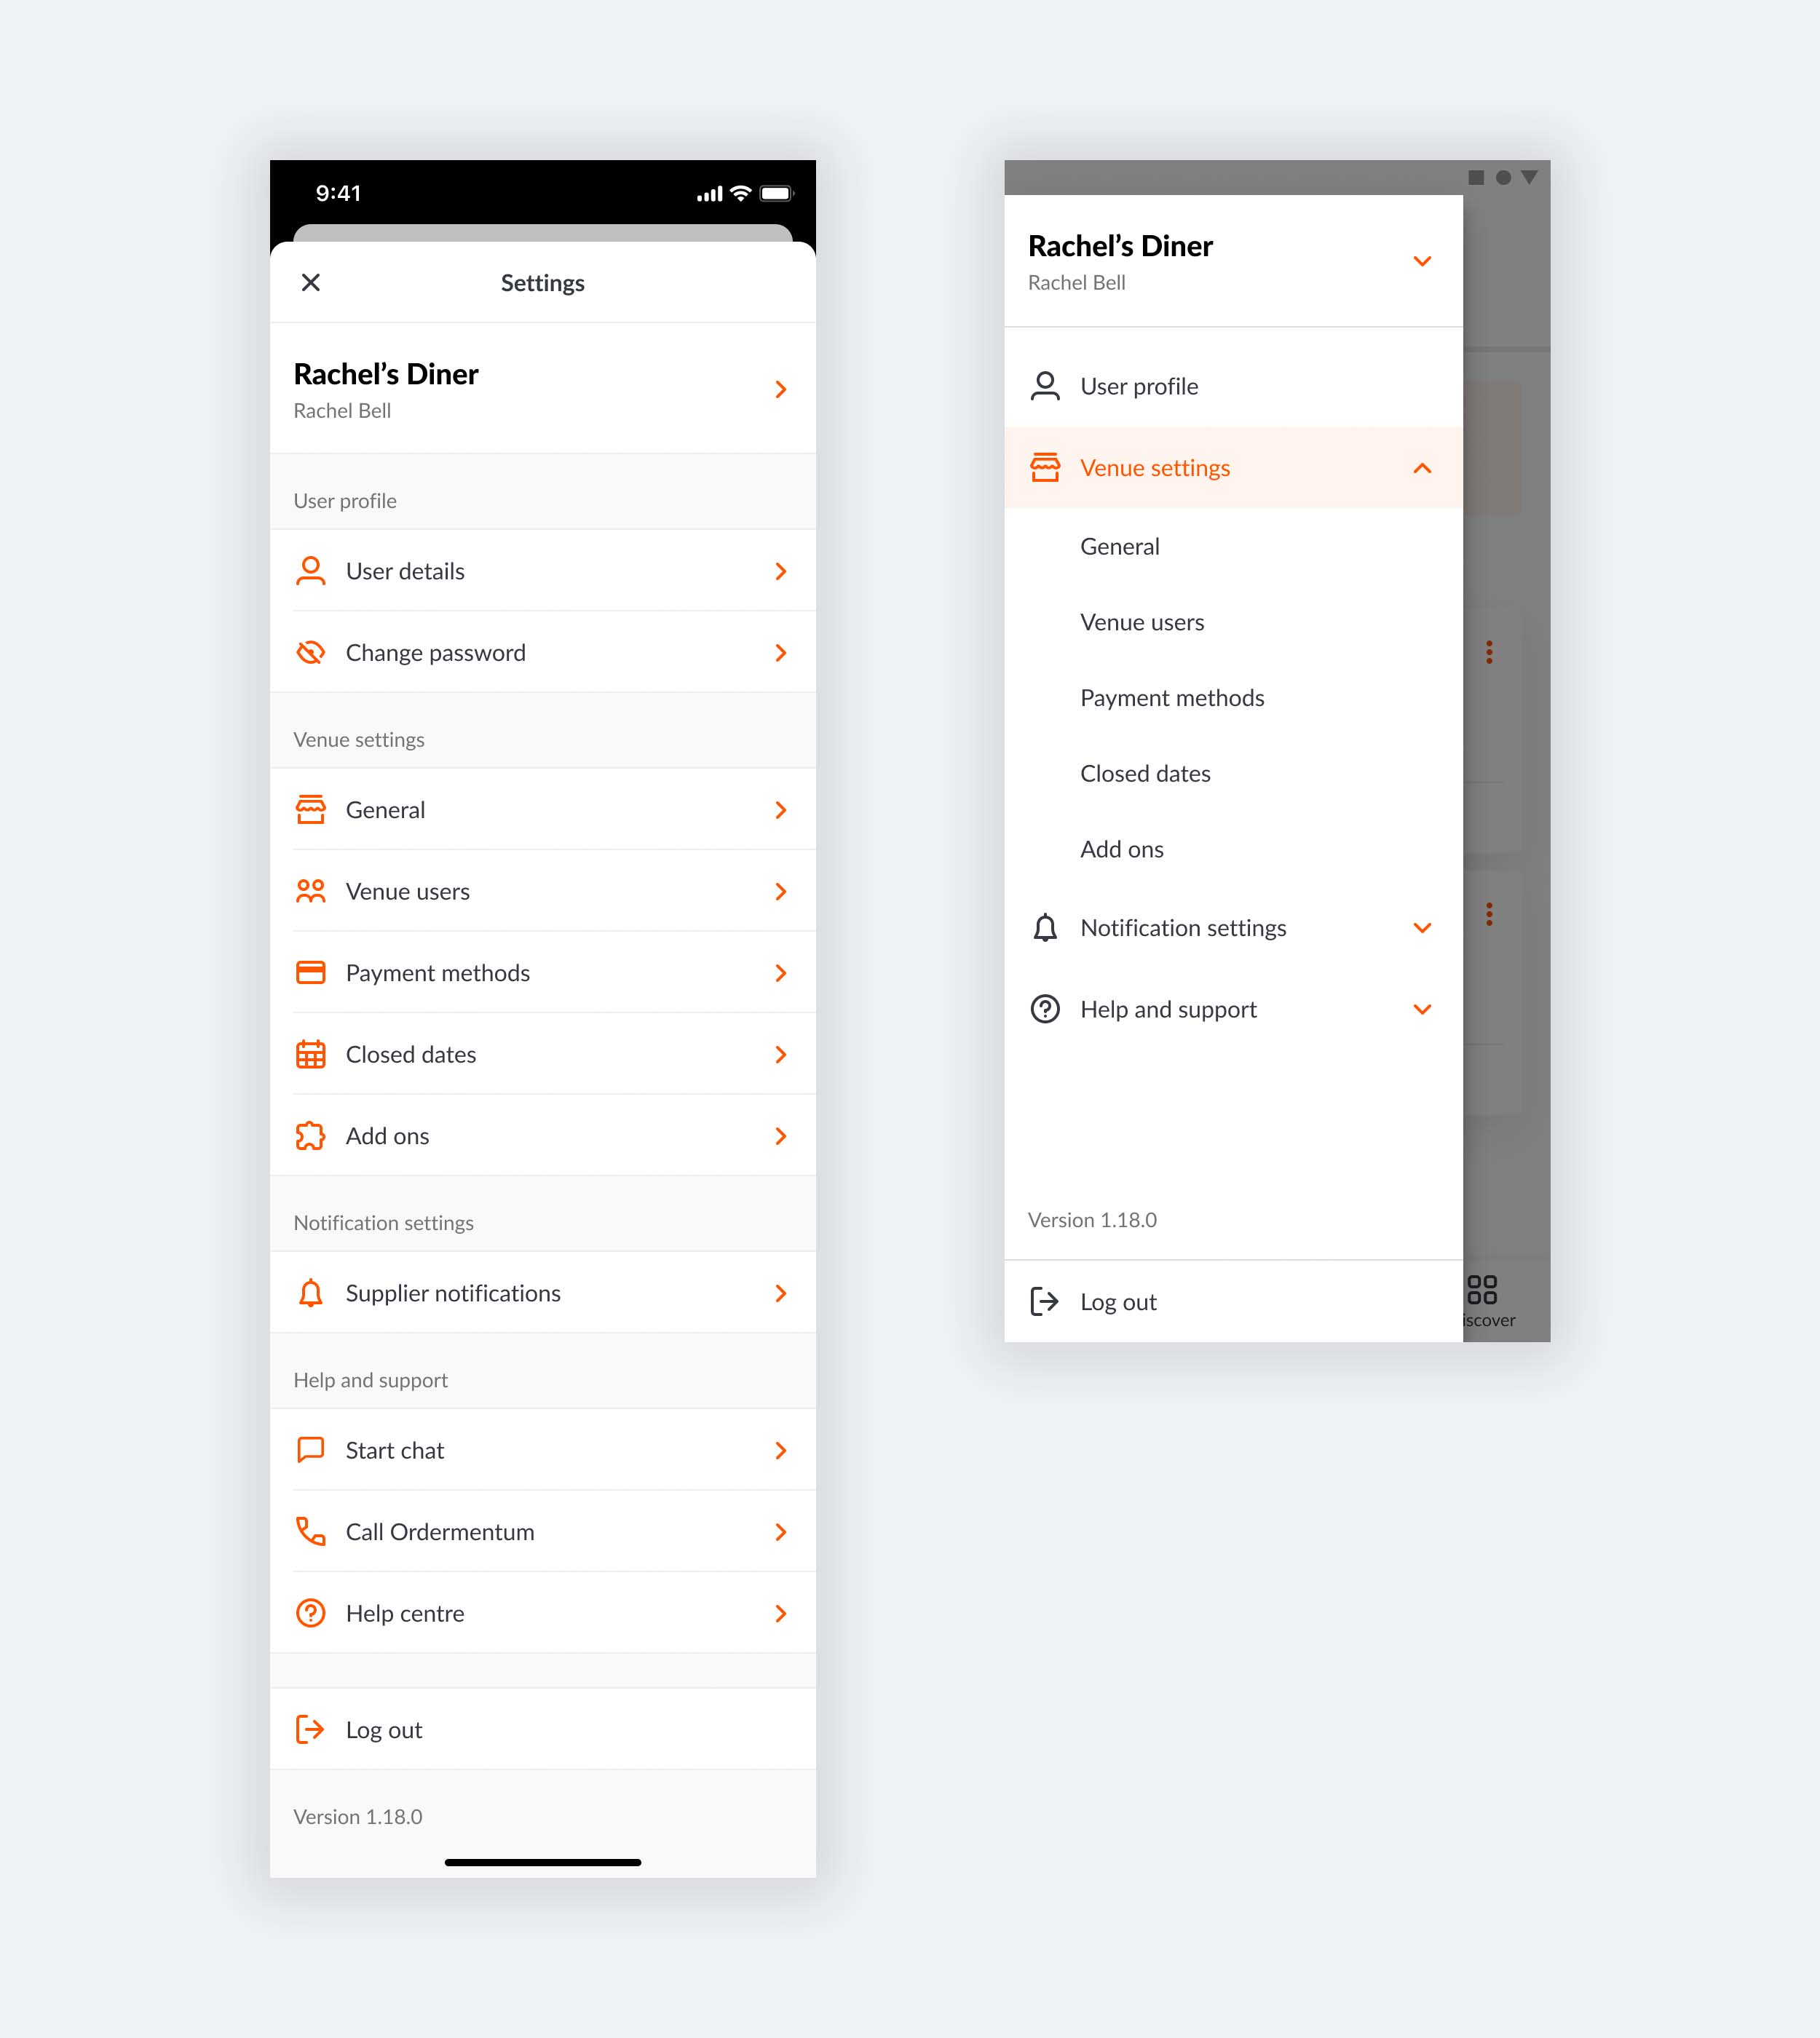The height and width of the screenshot is (2038, 1820).
Task: Click the Venue settings icon
Action: pyautogui.click(x=1043, y=466)
